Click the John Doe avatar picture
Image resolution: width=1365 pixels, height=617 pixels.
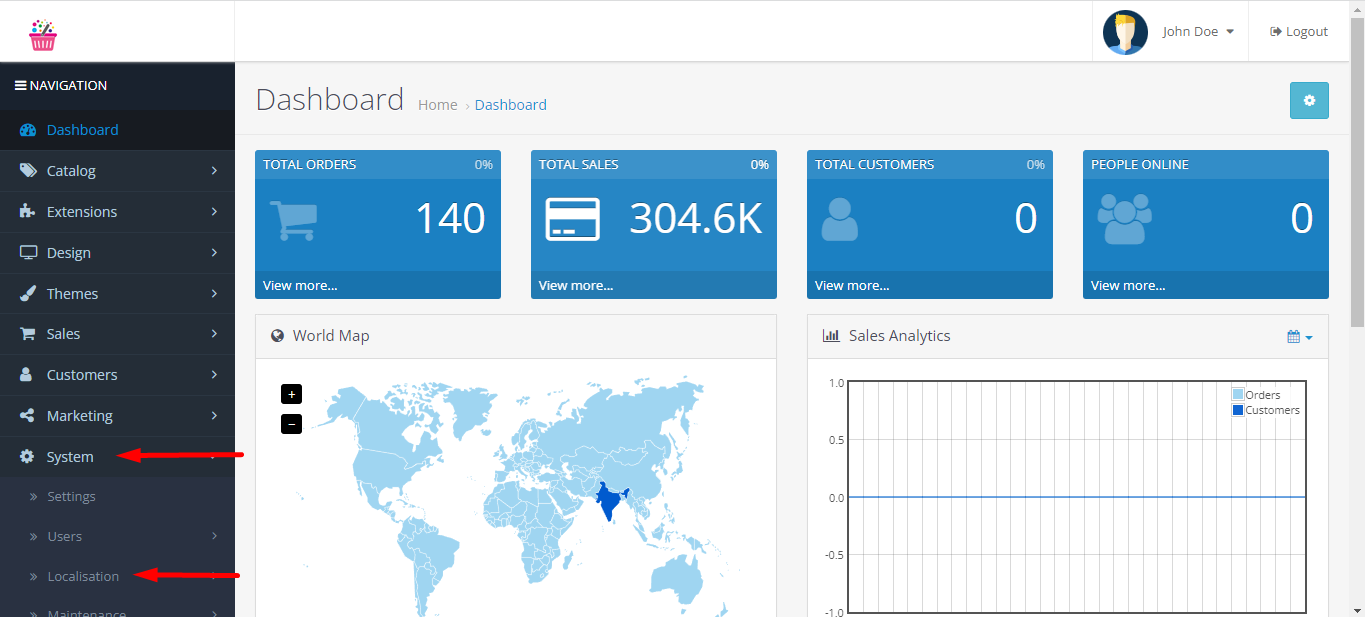pyautogui.click(x=1125, y=32)
